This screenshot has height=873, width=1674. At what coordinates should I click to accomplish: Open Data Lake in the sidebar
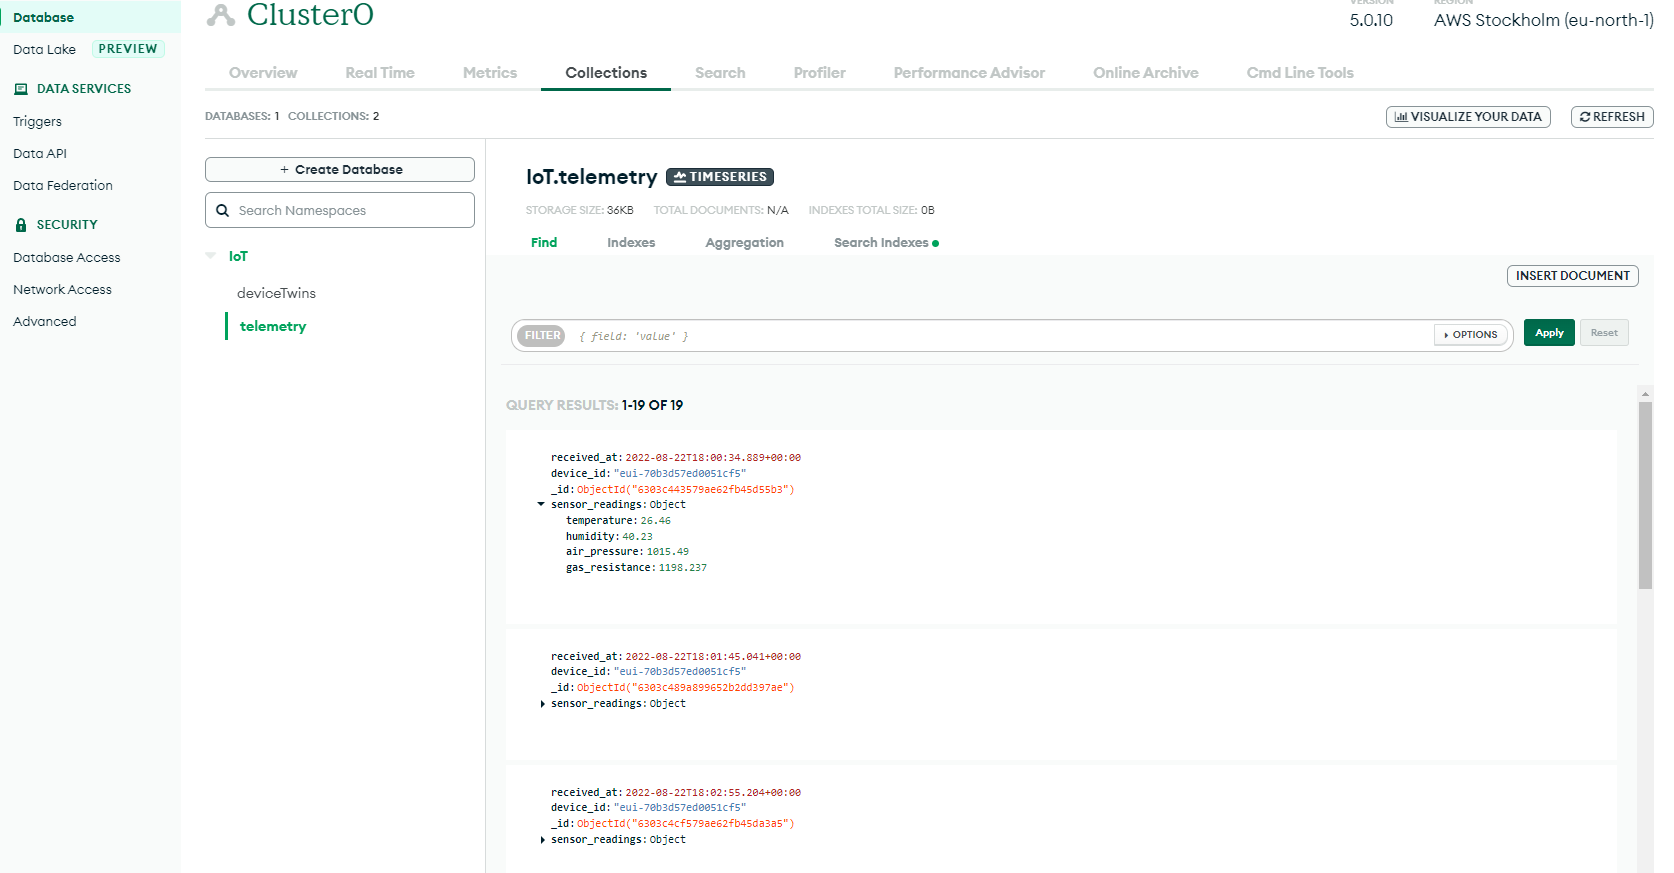pos(44,50)
